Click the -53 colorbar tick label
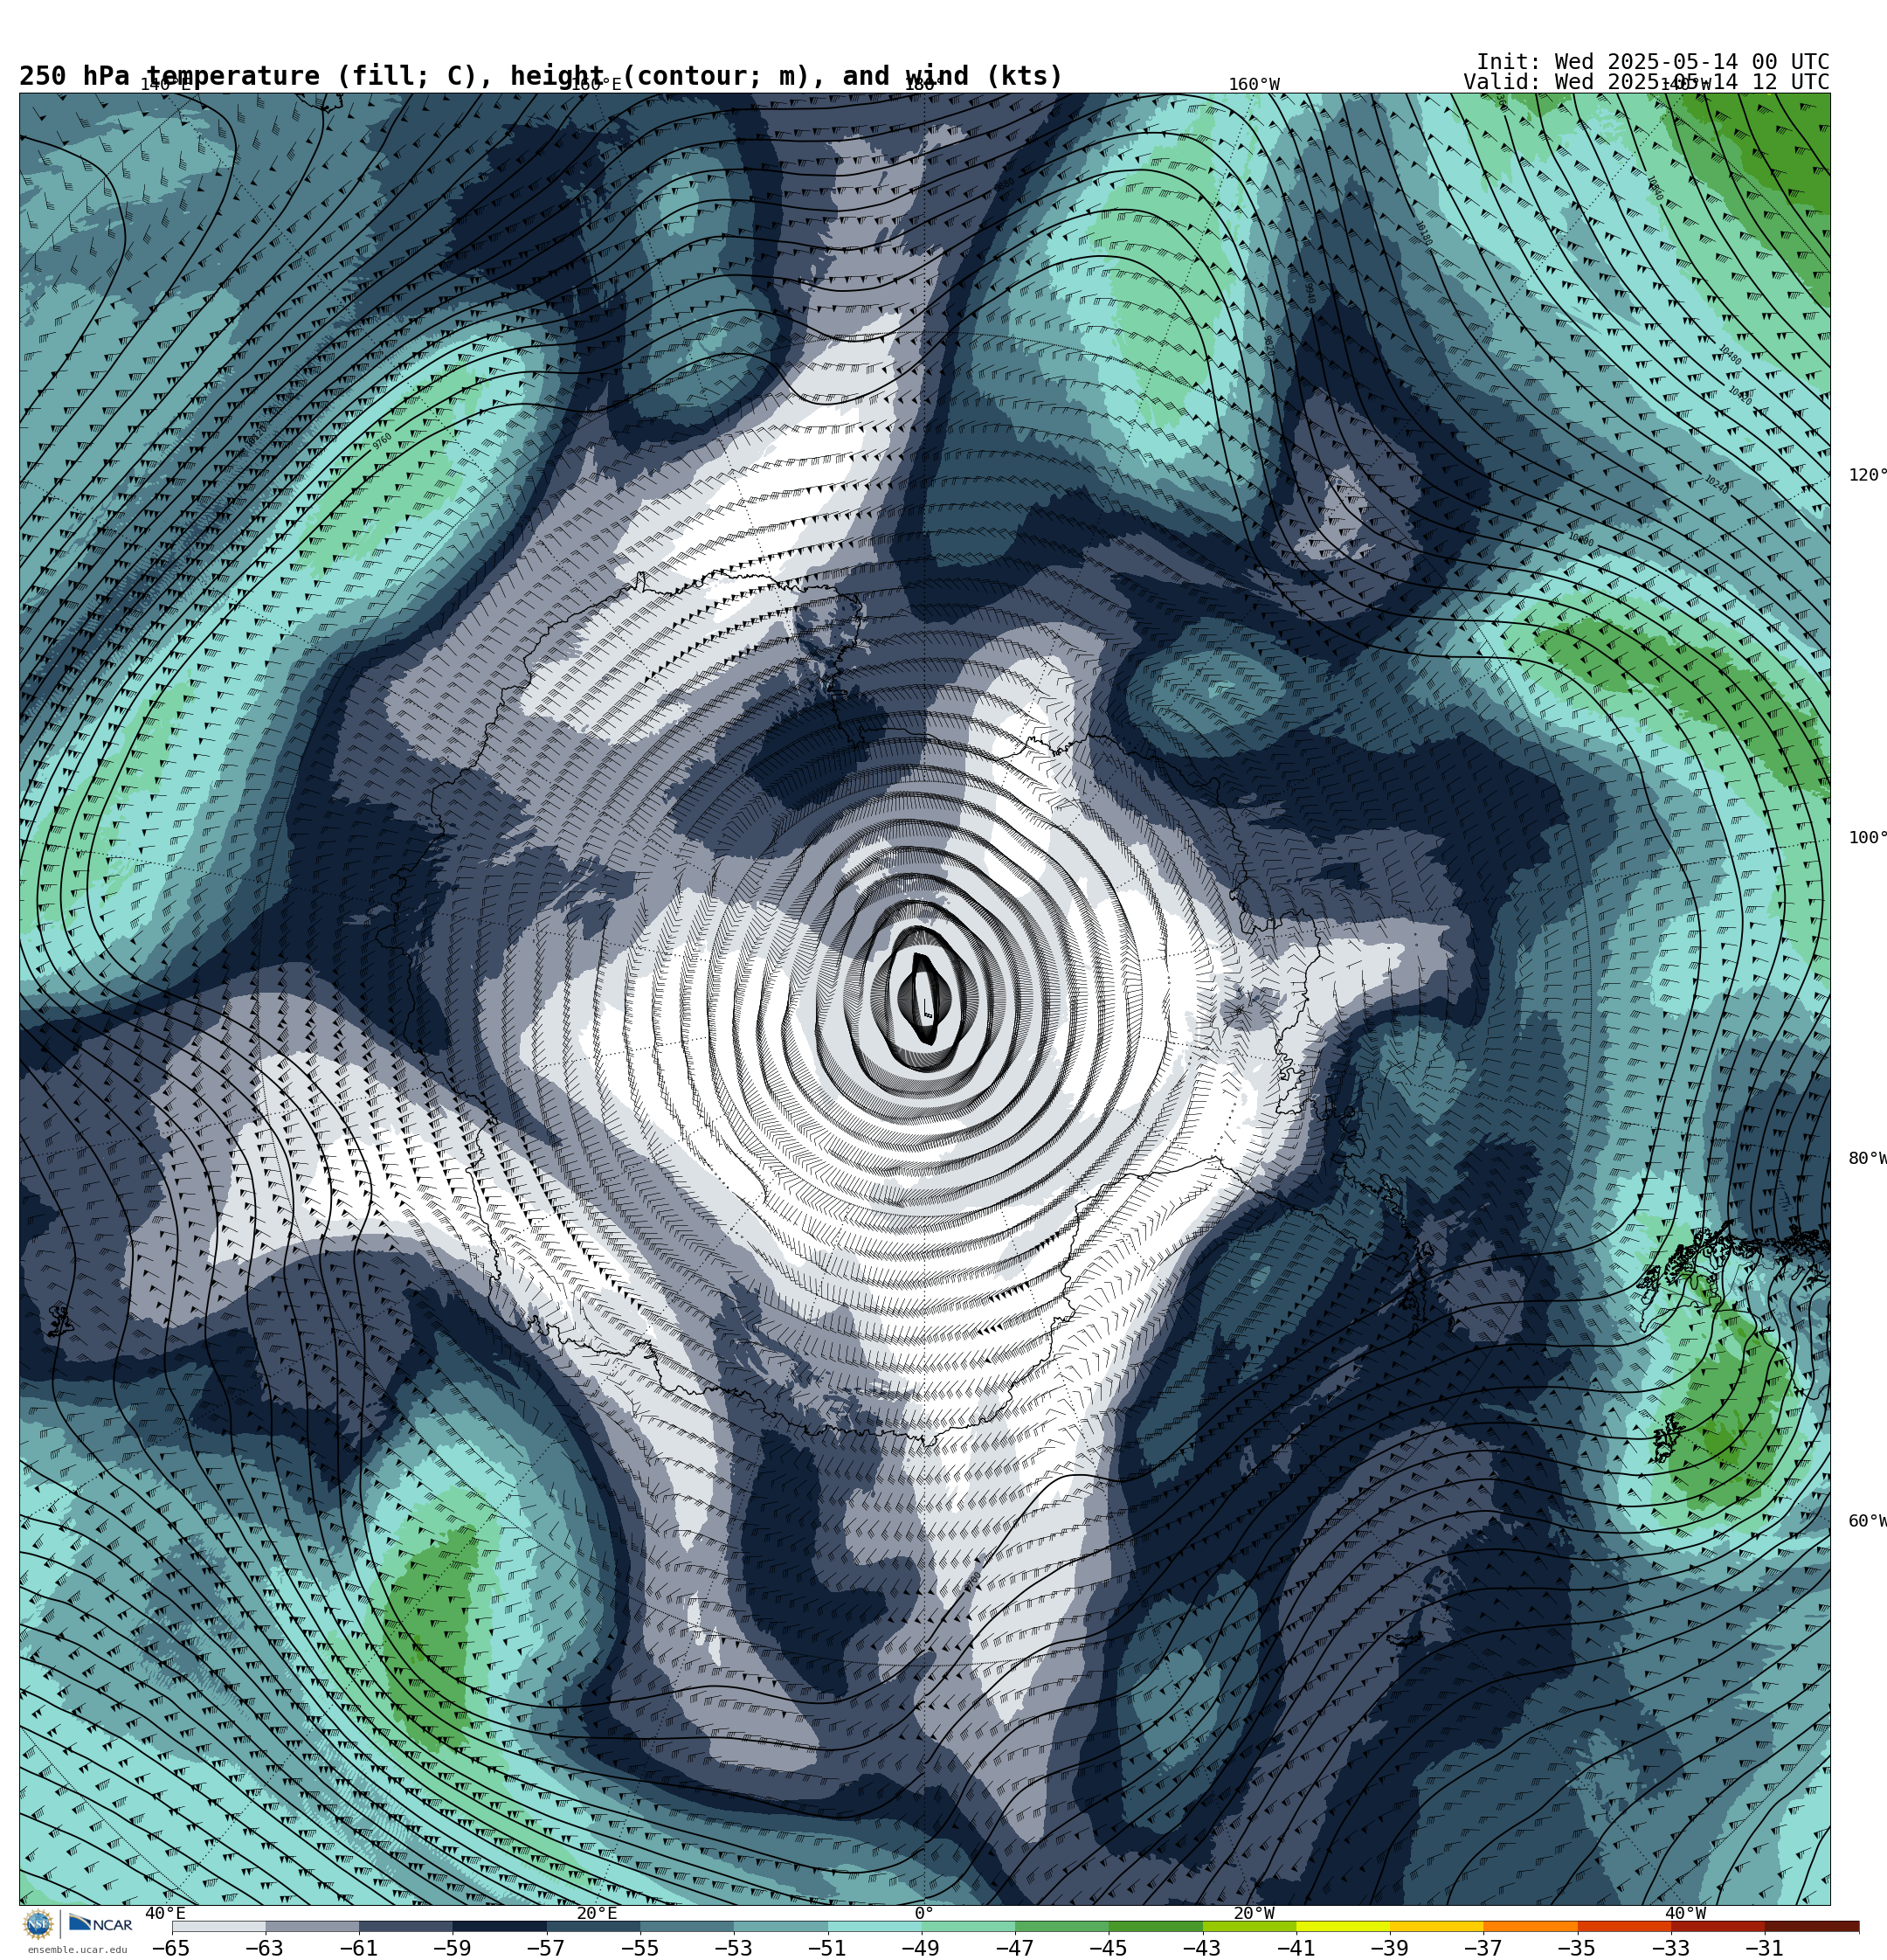The height and width of the screenshot is (1960, 1887). pos(733,1948)
